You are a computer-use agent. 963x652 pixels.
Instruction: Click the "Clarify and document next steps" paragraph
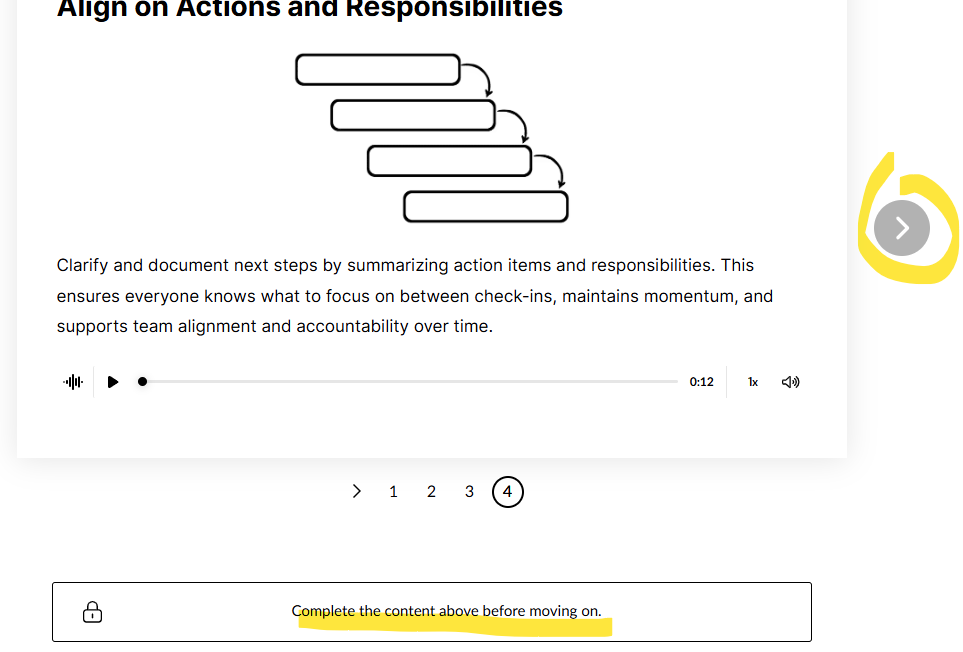click(x=414, y=296)
